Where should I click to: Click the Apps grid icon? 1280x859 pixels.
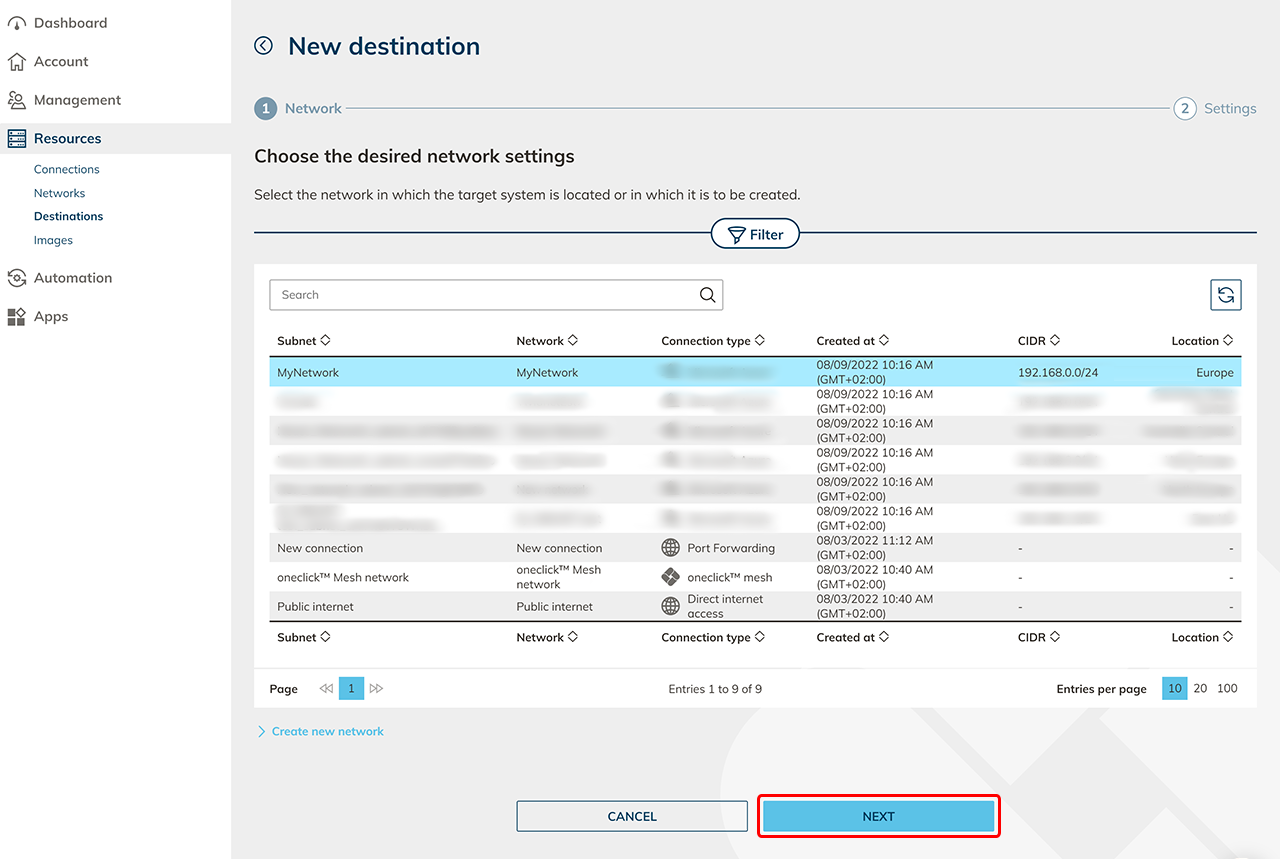(x=16, y=317)
